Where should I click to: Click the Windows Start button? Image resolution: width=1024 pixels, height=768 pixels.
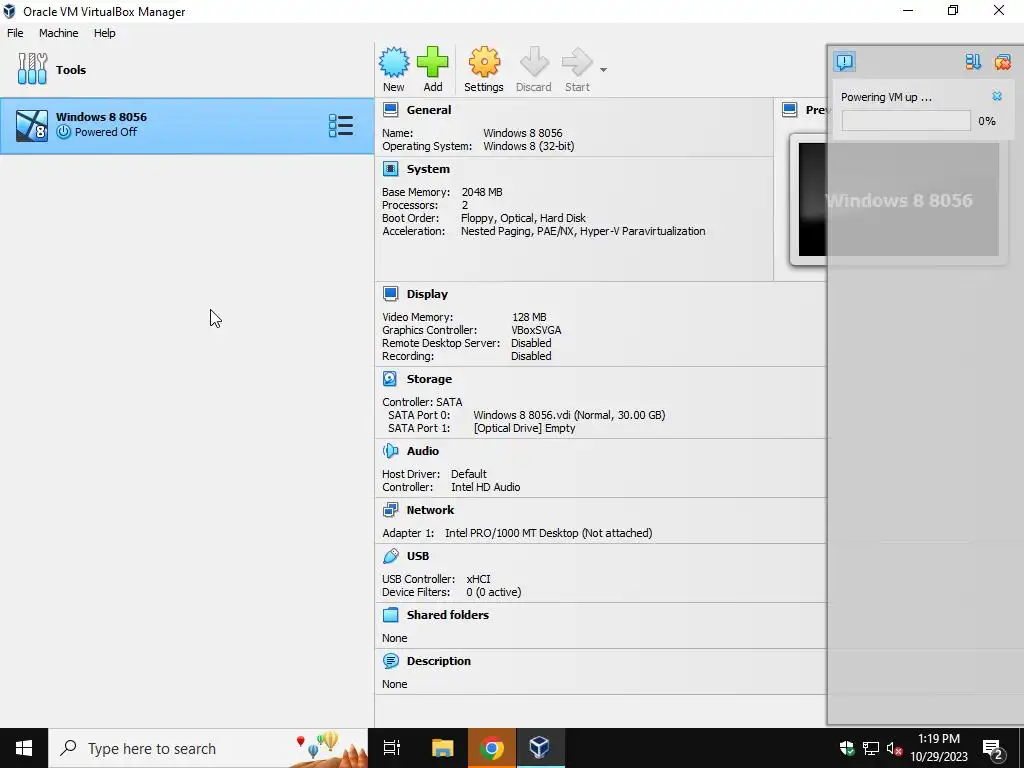24,748
